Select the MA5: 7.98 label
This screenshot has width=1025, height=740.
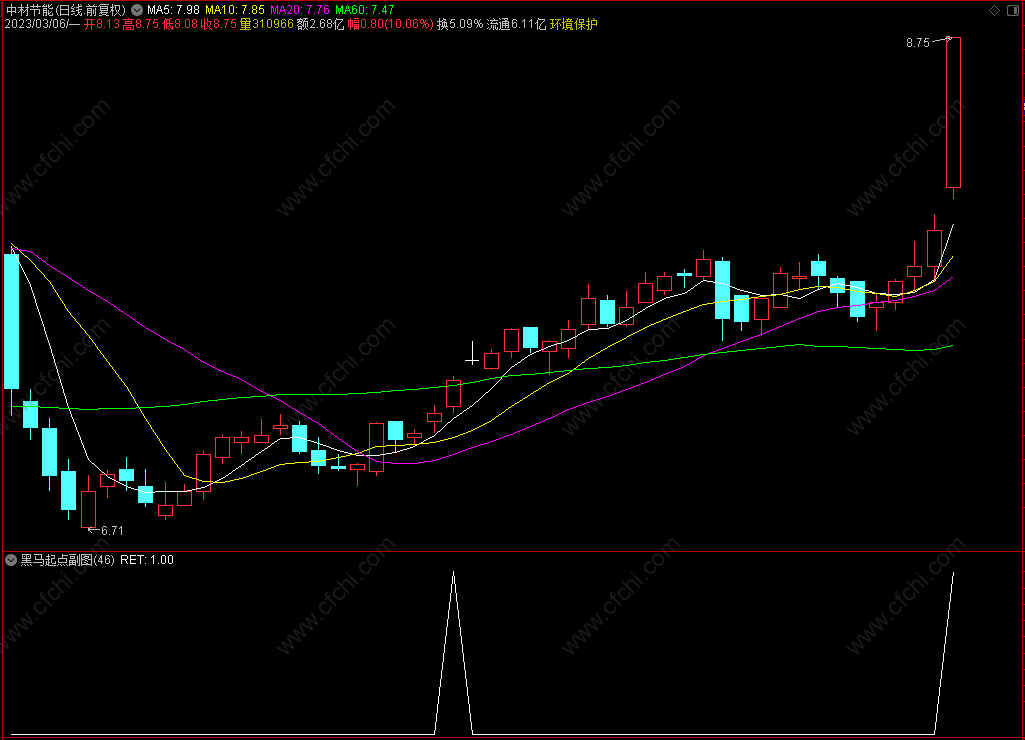pos(173,10)
